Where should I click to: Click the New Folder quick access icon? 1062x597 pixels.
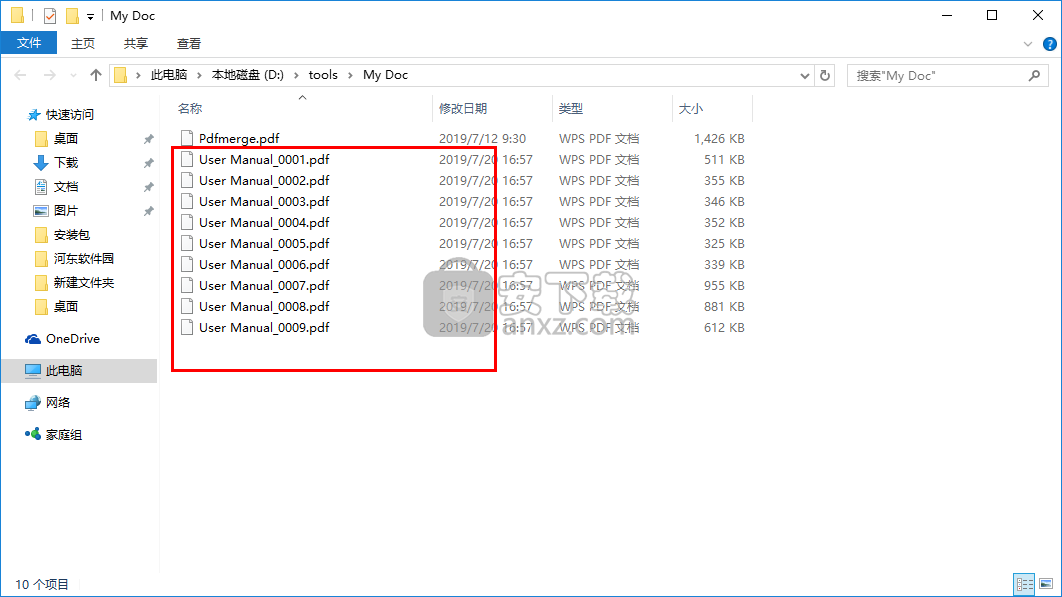(72, 16)
